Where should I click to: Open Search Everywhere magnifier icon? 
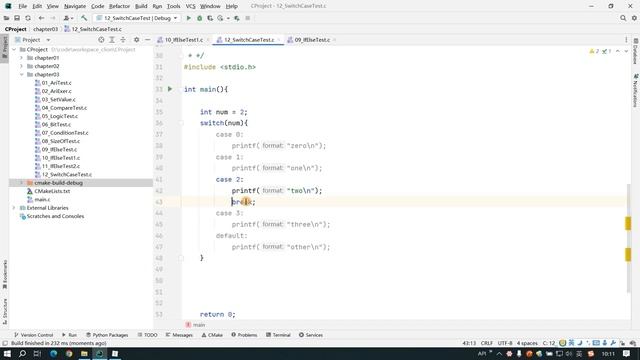(x=623, y=18)
